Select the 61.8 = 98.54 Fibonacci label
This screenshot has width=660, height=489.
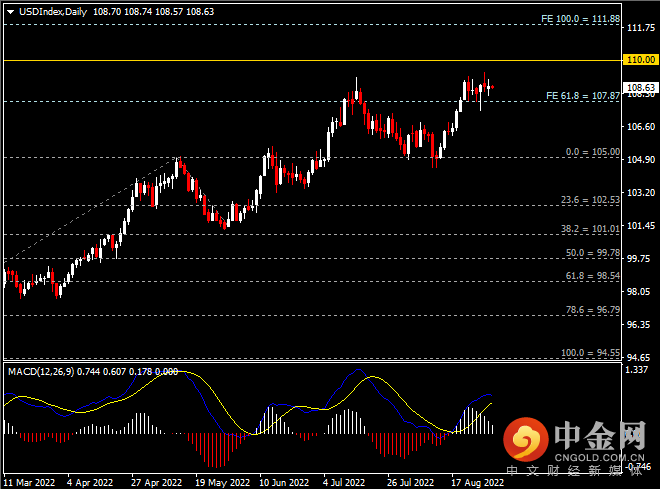(593, 276)
